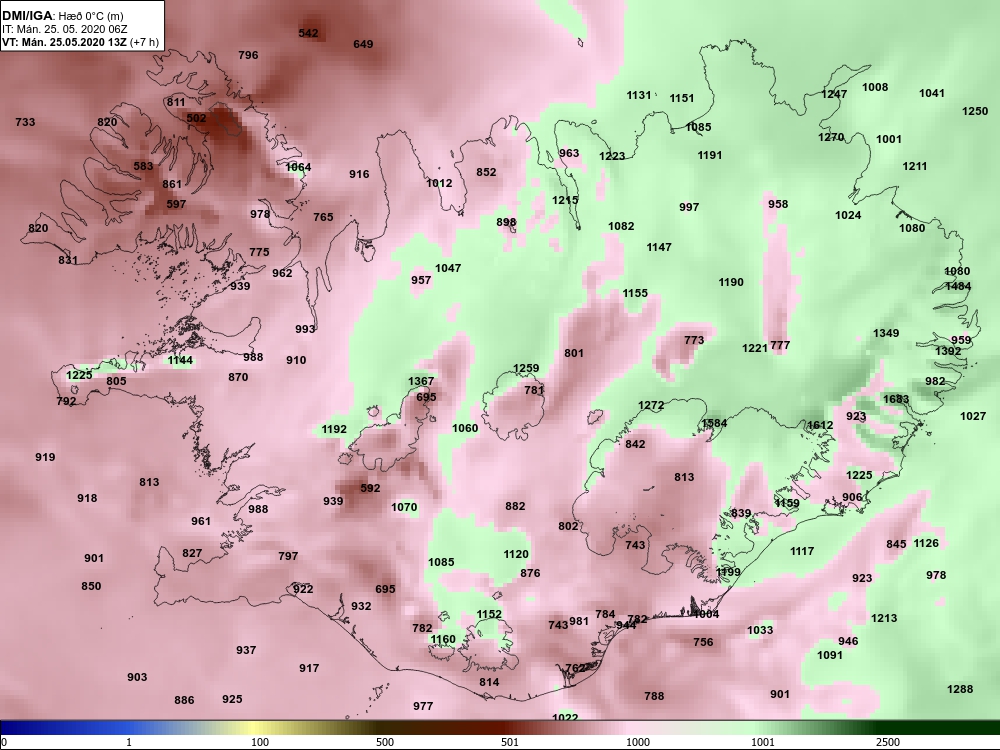1000x750 pixels.
Task: Click the map value 831
Action: [x=68, y=260]
